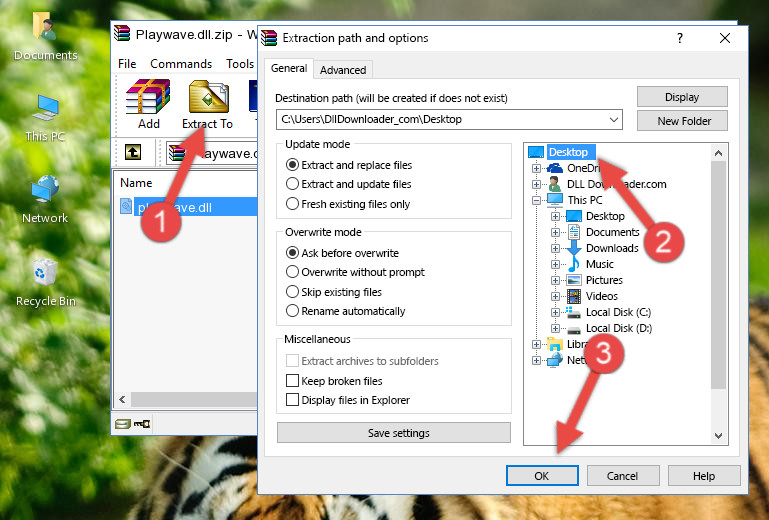Image resolution: width=769 pixels, height=520 pixels.
Task: Click the drive icon in WinRAR status bar
Action: point(123,424)
